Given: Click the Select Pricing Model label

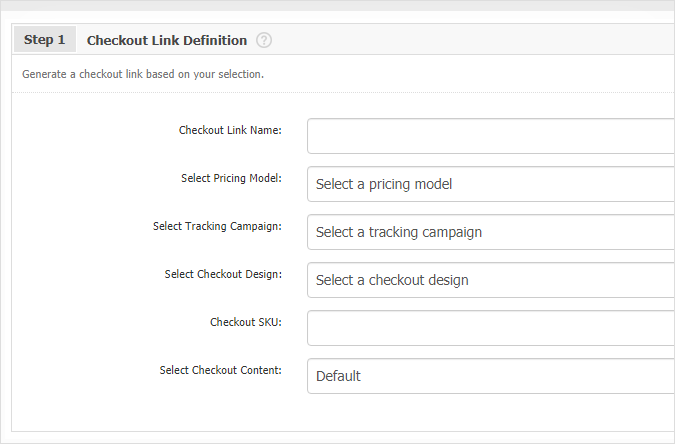Looking at the screenshot, I should (231, 178).
